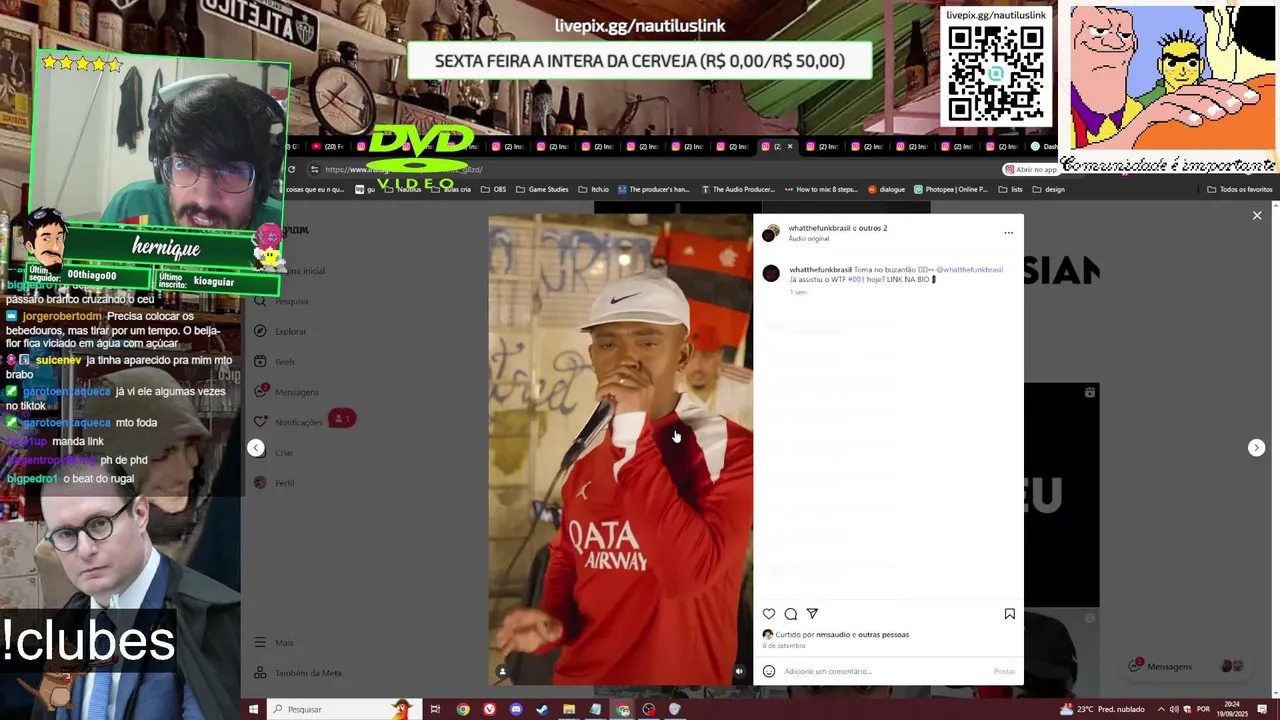Viewport: 1280px width, 720px height.
Task: Open Chrome from taskbar
Action: coord(463,709)
